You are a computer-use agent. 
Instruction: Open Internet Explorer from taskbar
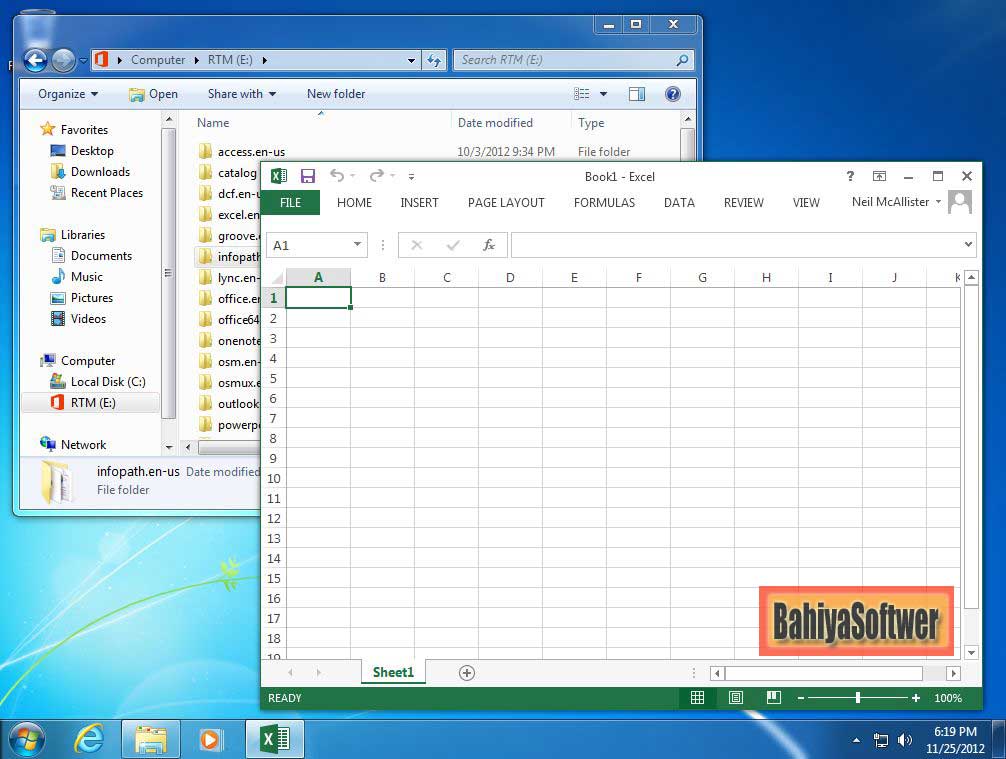[89, 740]
